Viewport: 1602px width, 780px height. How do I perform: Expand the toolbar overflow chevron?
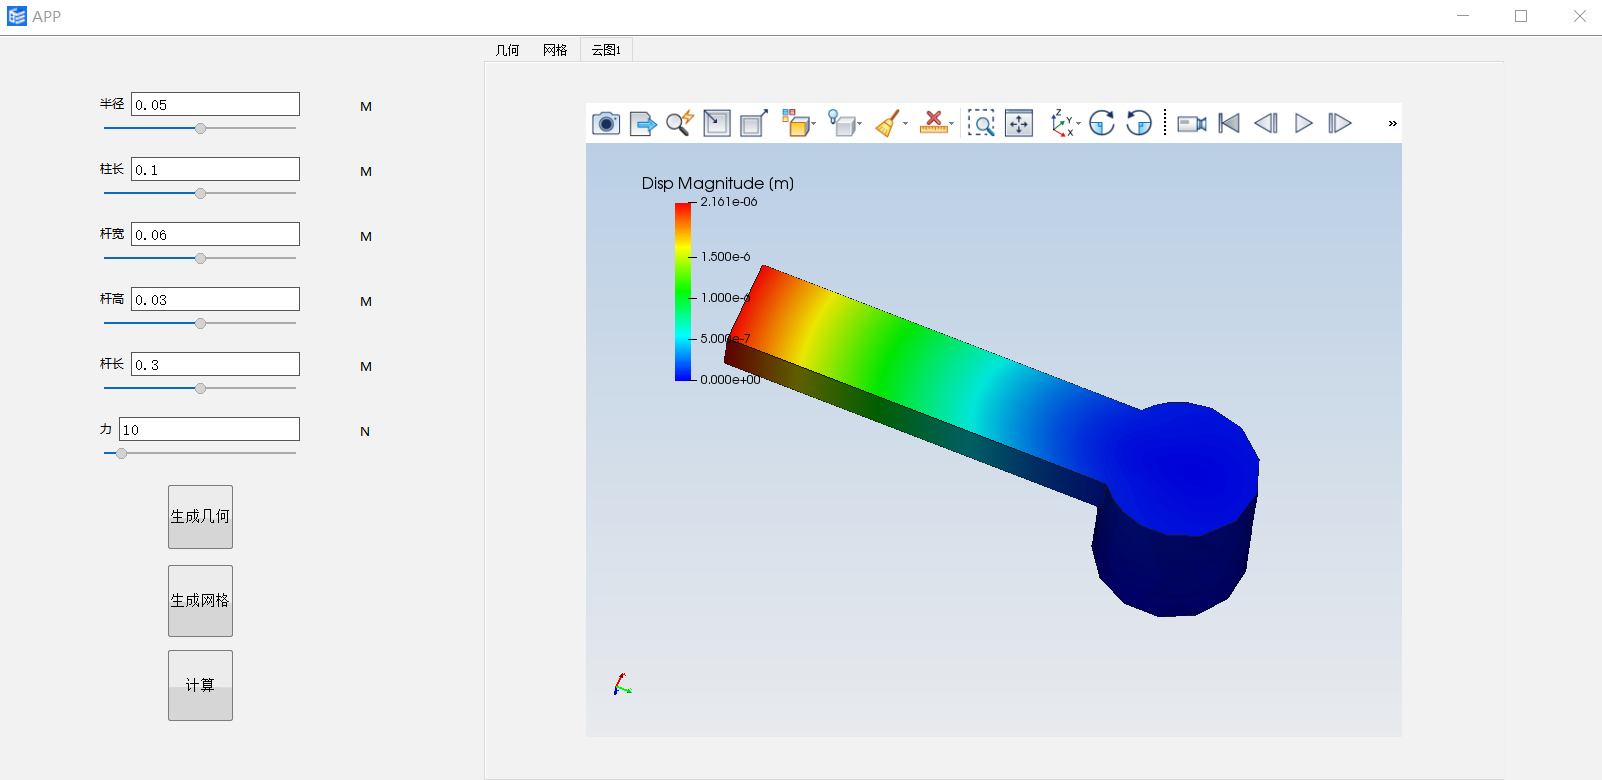[x=1392, y=124]
